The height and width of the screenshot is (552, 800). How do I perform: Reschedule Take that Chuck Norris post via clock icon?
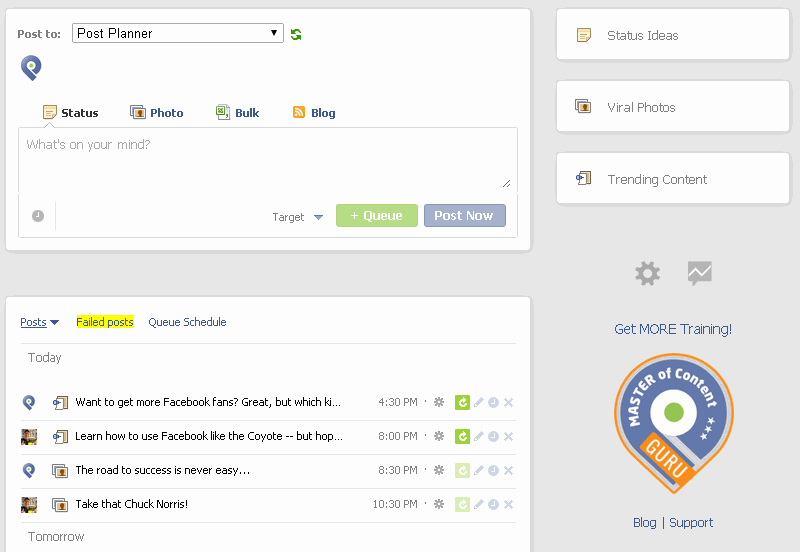493,504
